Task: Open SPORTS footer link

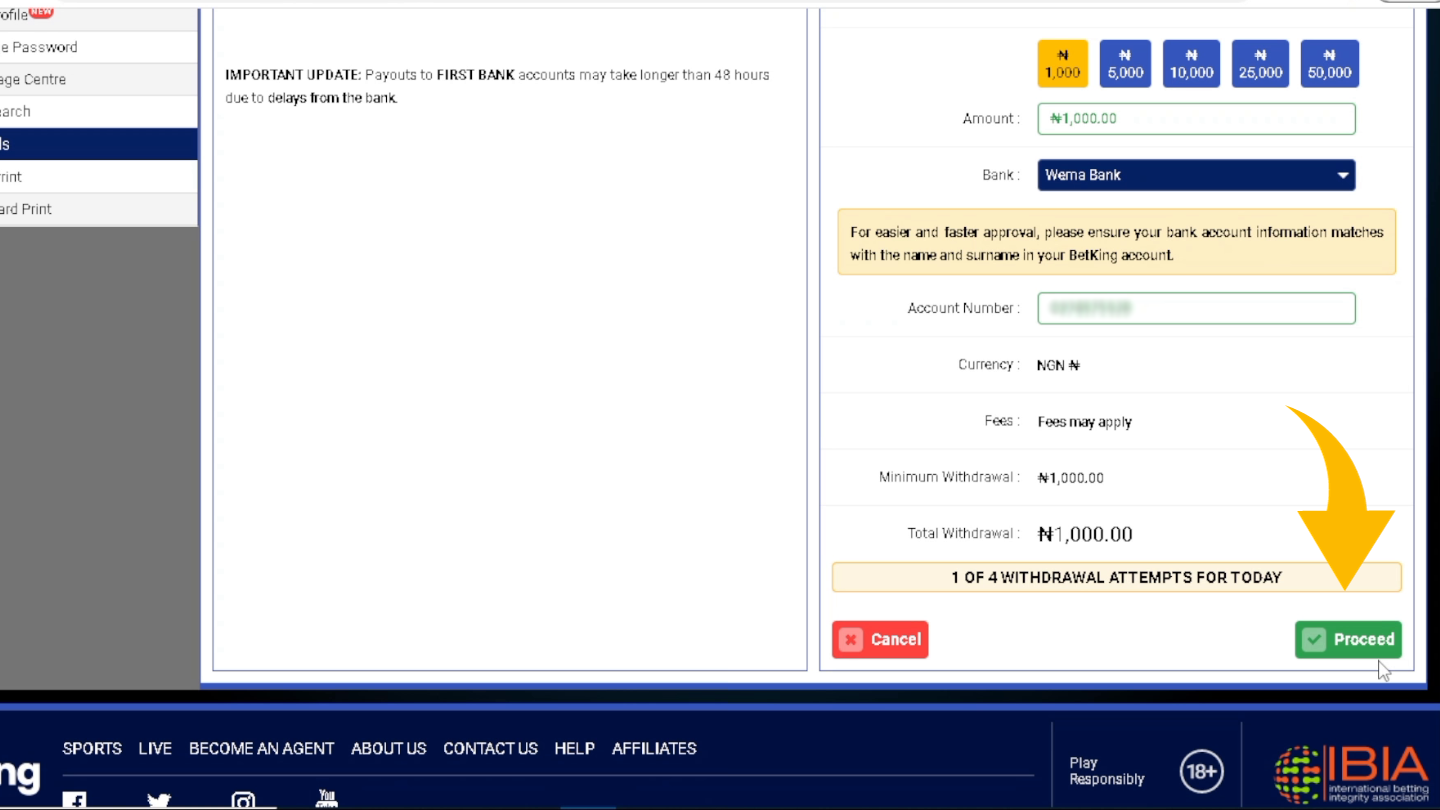Action: point(92,749)
